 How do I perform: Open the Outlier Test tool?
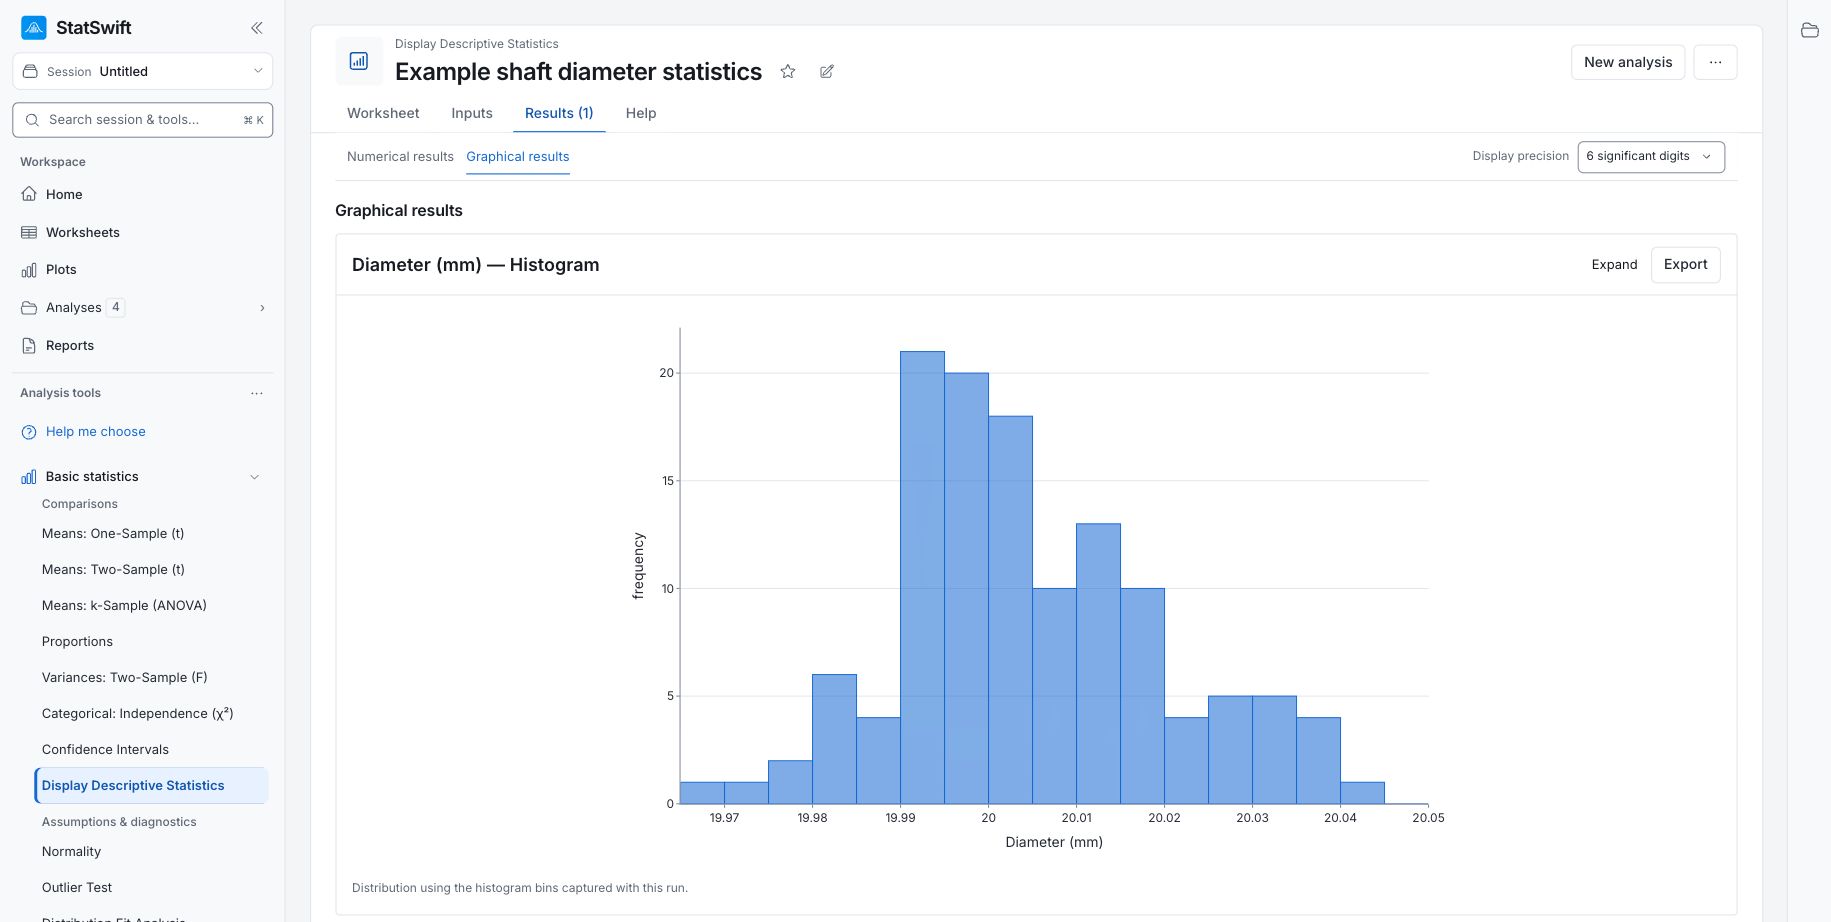77,887
